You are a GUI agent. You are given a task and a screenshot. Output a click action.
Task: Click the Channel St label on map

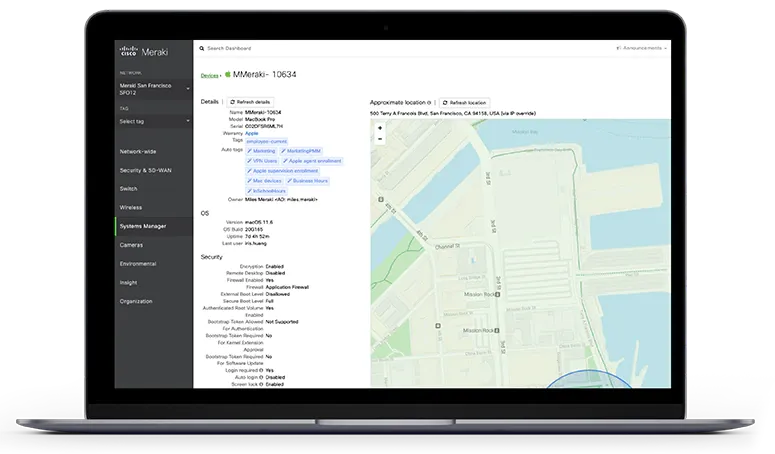click(x=447, y=246)
